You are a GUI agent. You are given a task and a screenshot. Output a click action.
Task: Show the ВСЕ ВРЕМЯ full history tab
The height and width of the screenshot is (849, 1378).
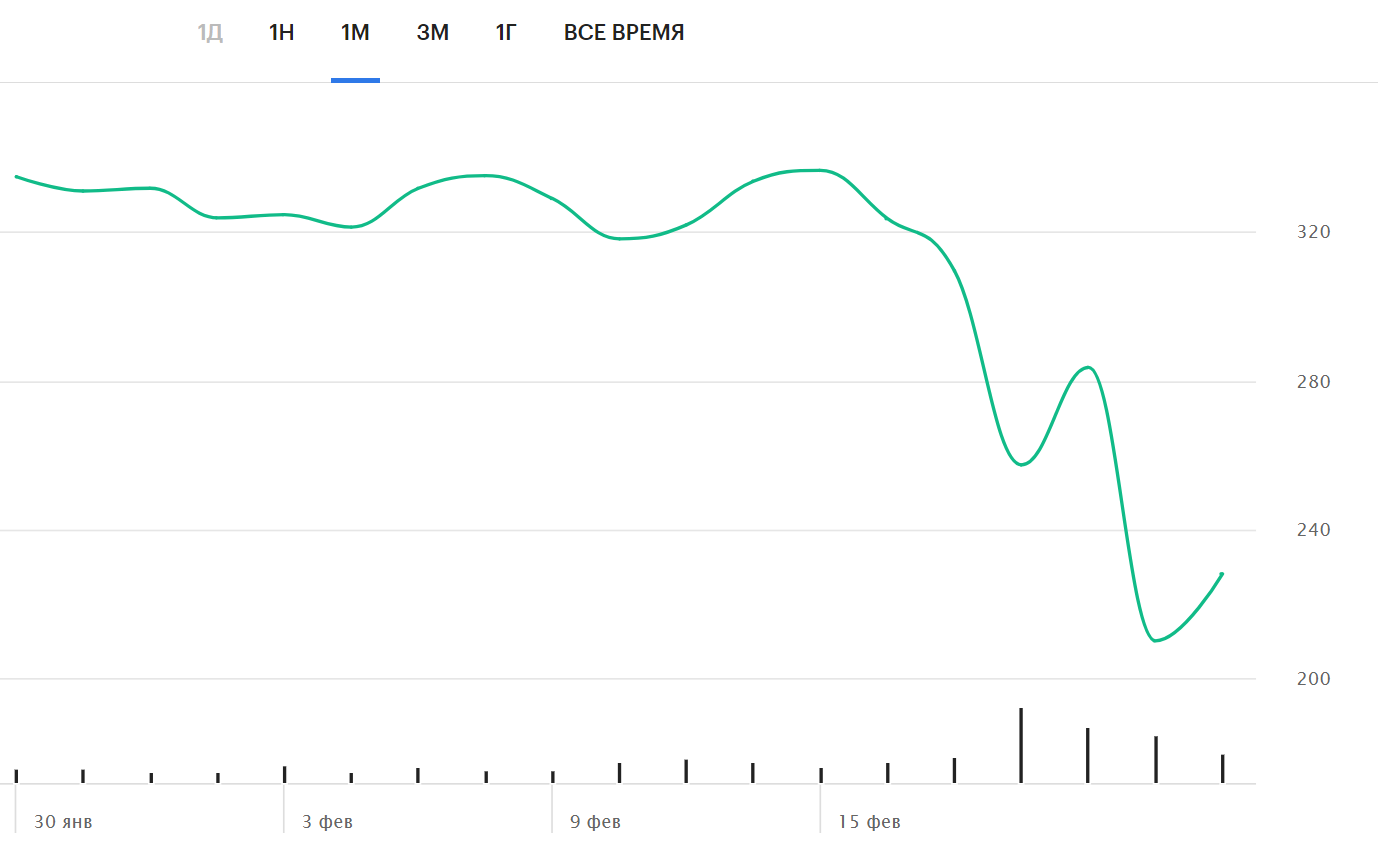(x=624, y=33)
